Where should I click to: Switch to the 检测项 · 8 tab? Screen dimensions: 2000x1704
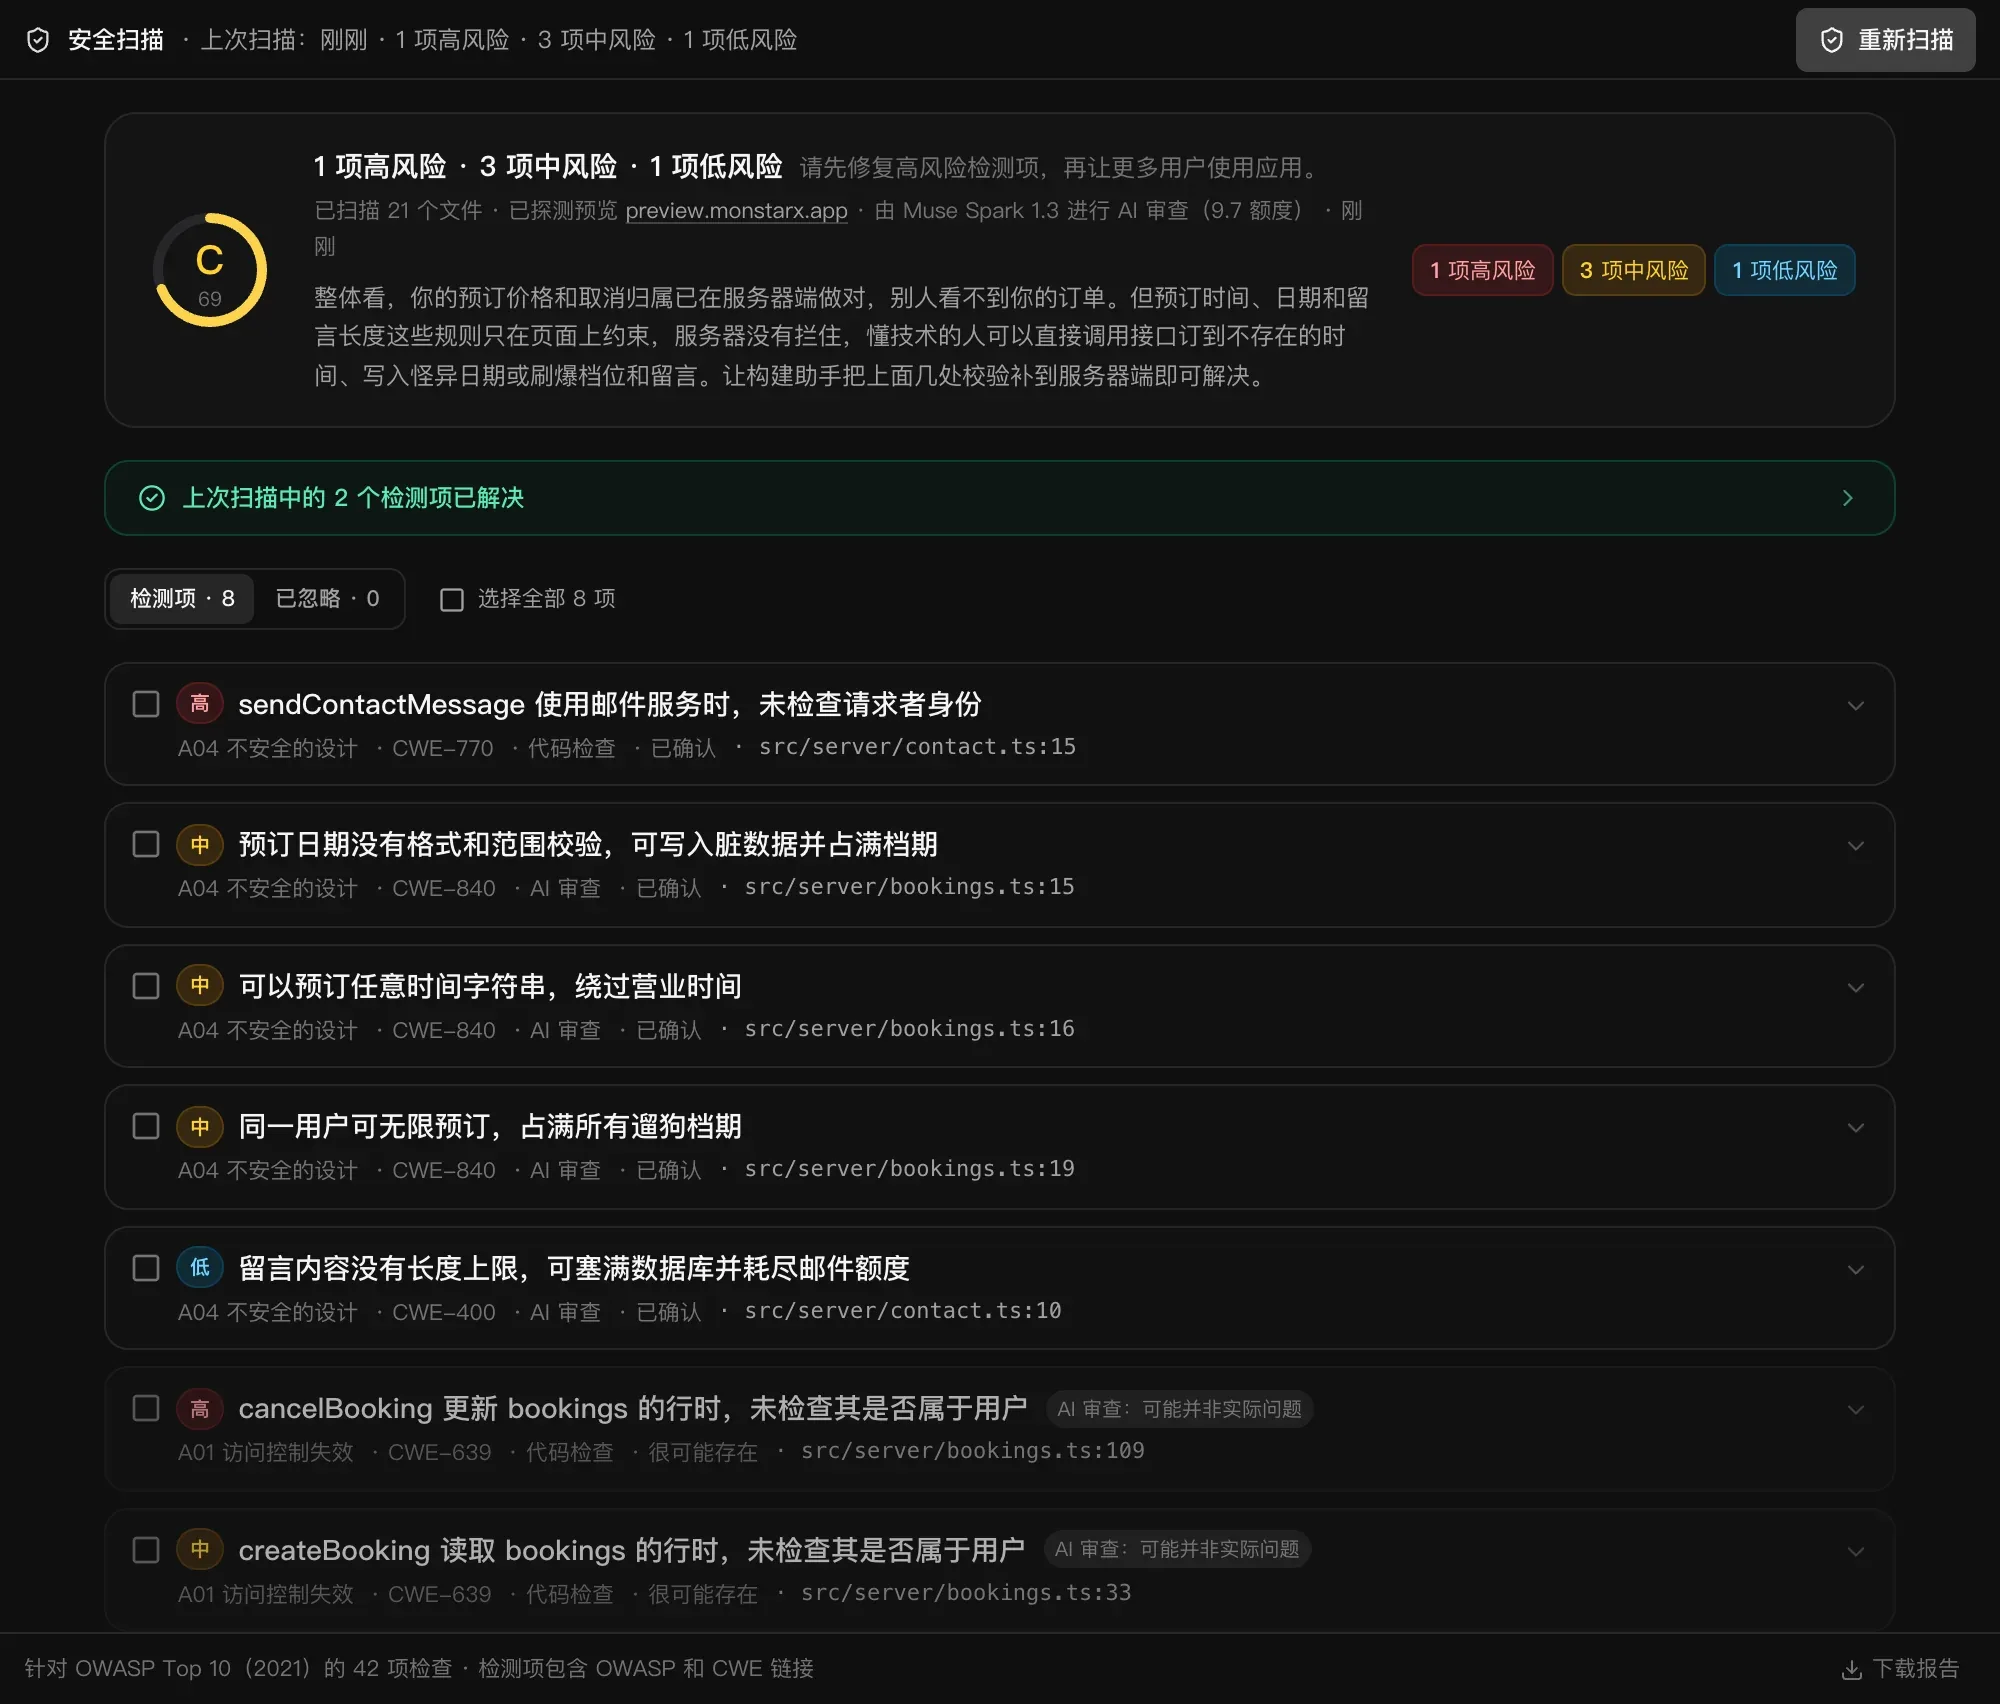click(x=182, y=599)
